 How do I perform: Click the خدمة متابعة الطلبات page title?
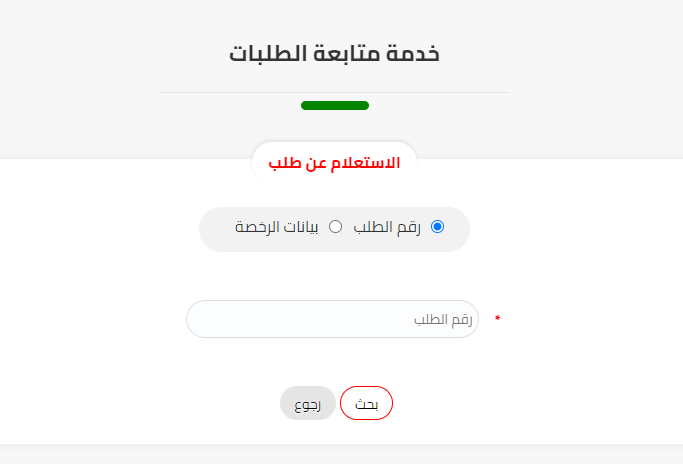pyautogui.click(x=334, y=54)
